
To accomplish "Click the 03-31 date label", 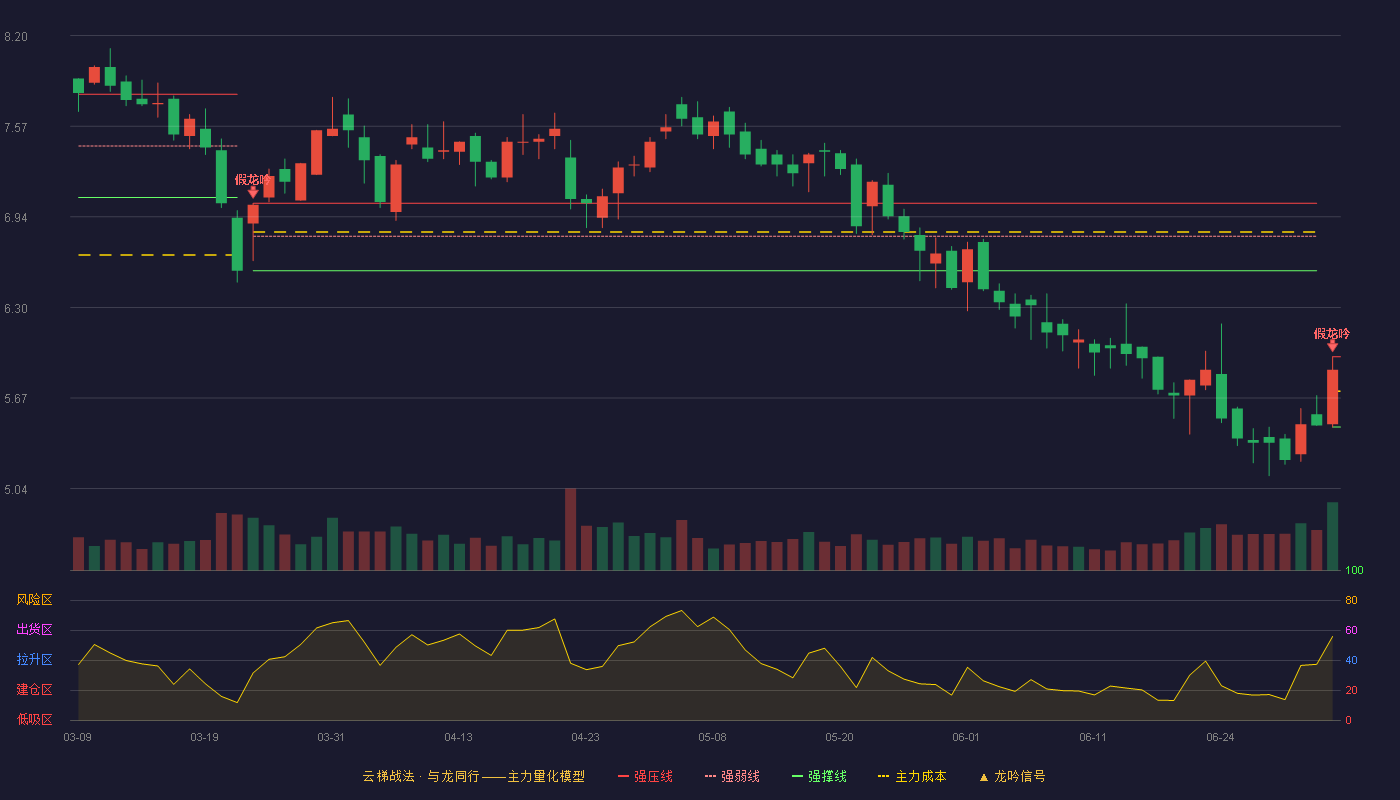I will click(x=331, y=737).
